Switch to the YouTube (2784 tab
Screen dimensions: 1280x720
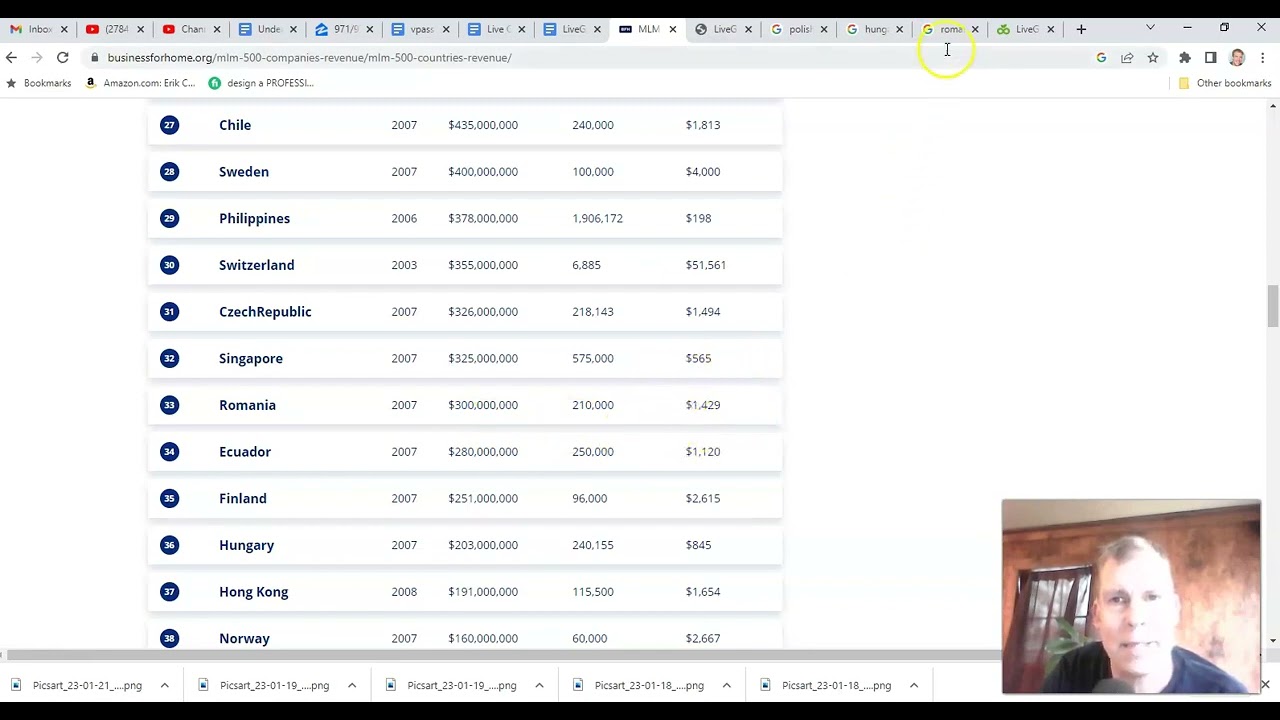pos(114,29)
